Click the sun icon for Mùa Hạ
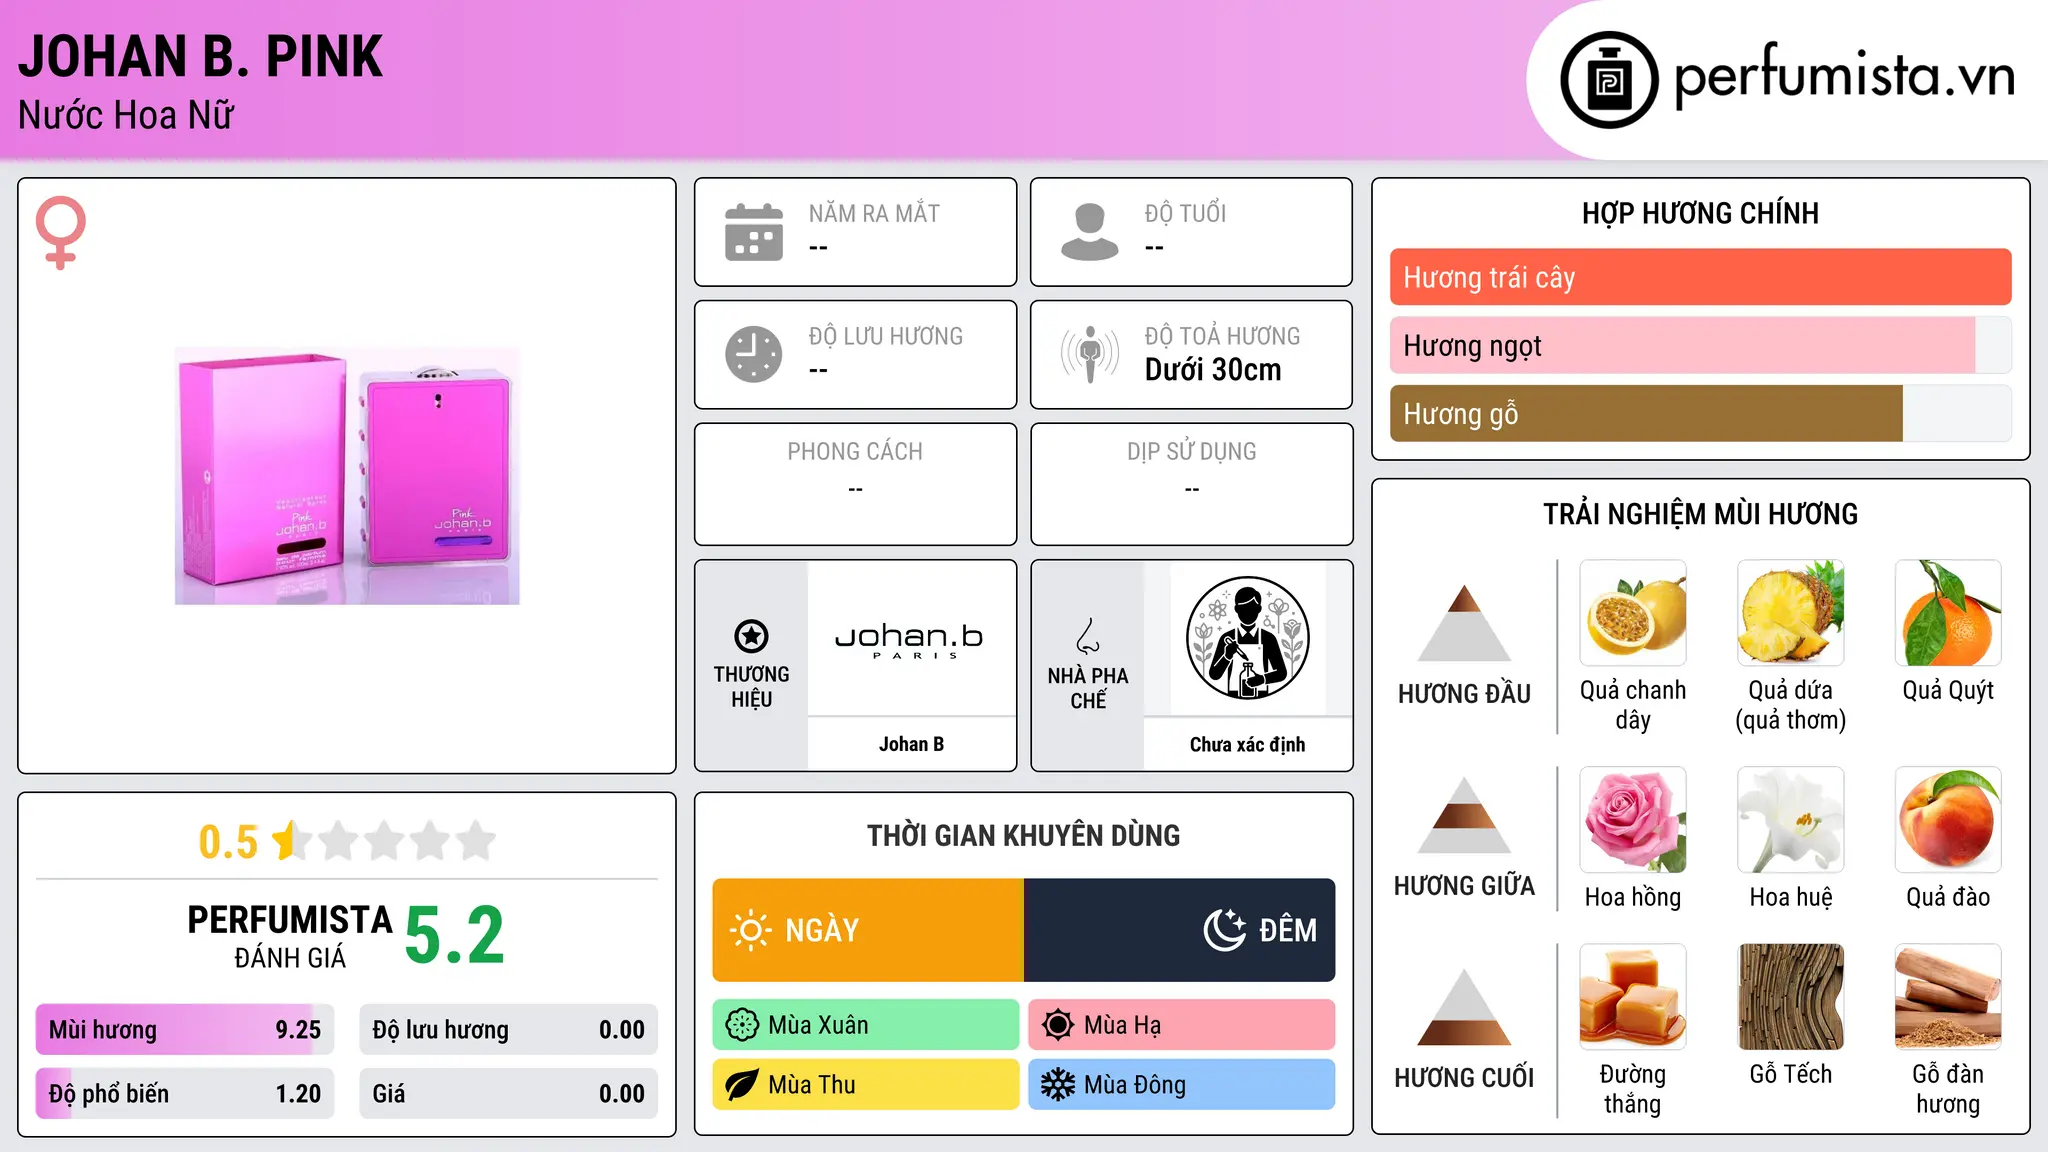2048x1152 pixels. tap(1058, 1025)
